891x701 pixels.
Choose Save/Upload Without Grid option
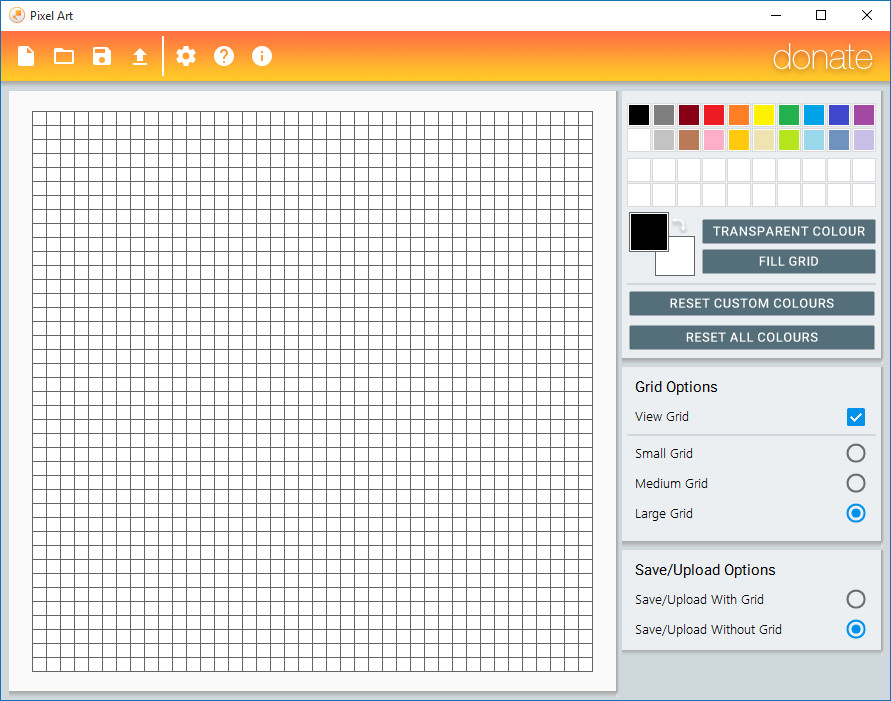pyautogui.click(x=856, y=629)
